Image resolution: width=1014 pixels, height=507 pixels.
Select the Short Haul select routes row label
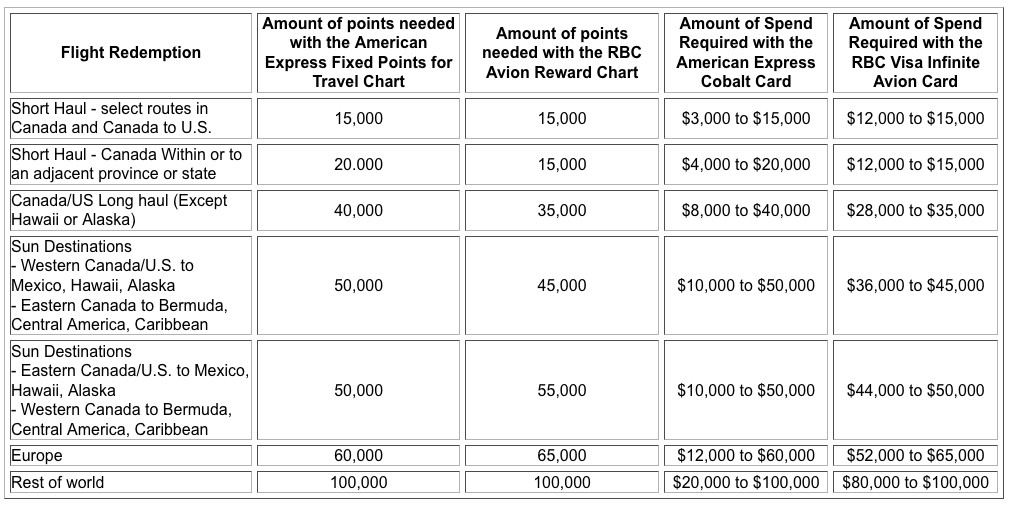tap(131, 118)
